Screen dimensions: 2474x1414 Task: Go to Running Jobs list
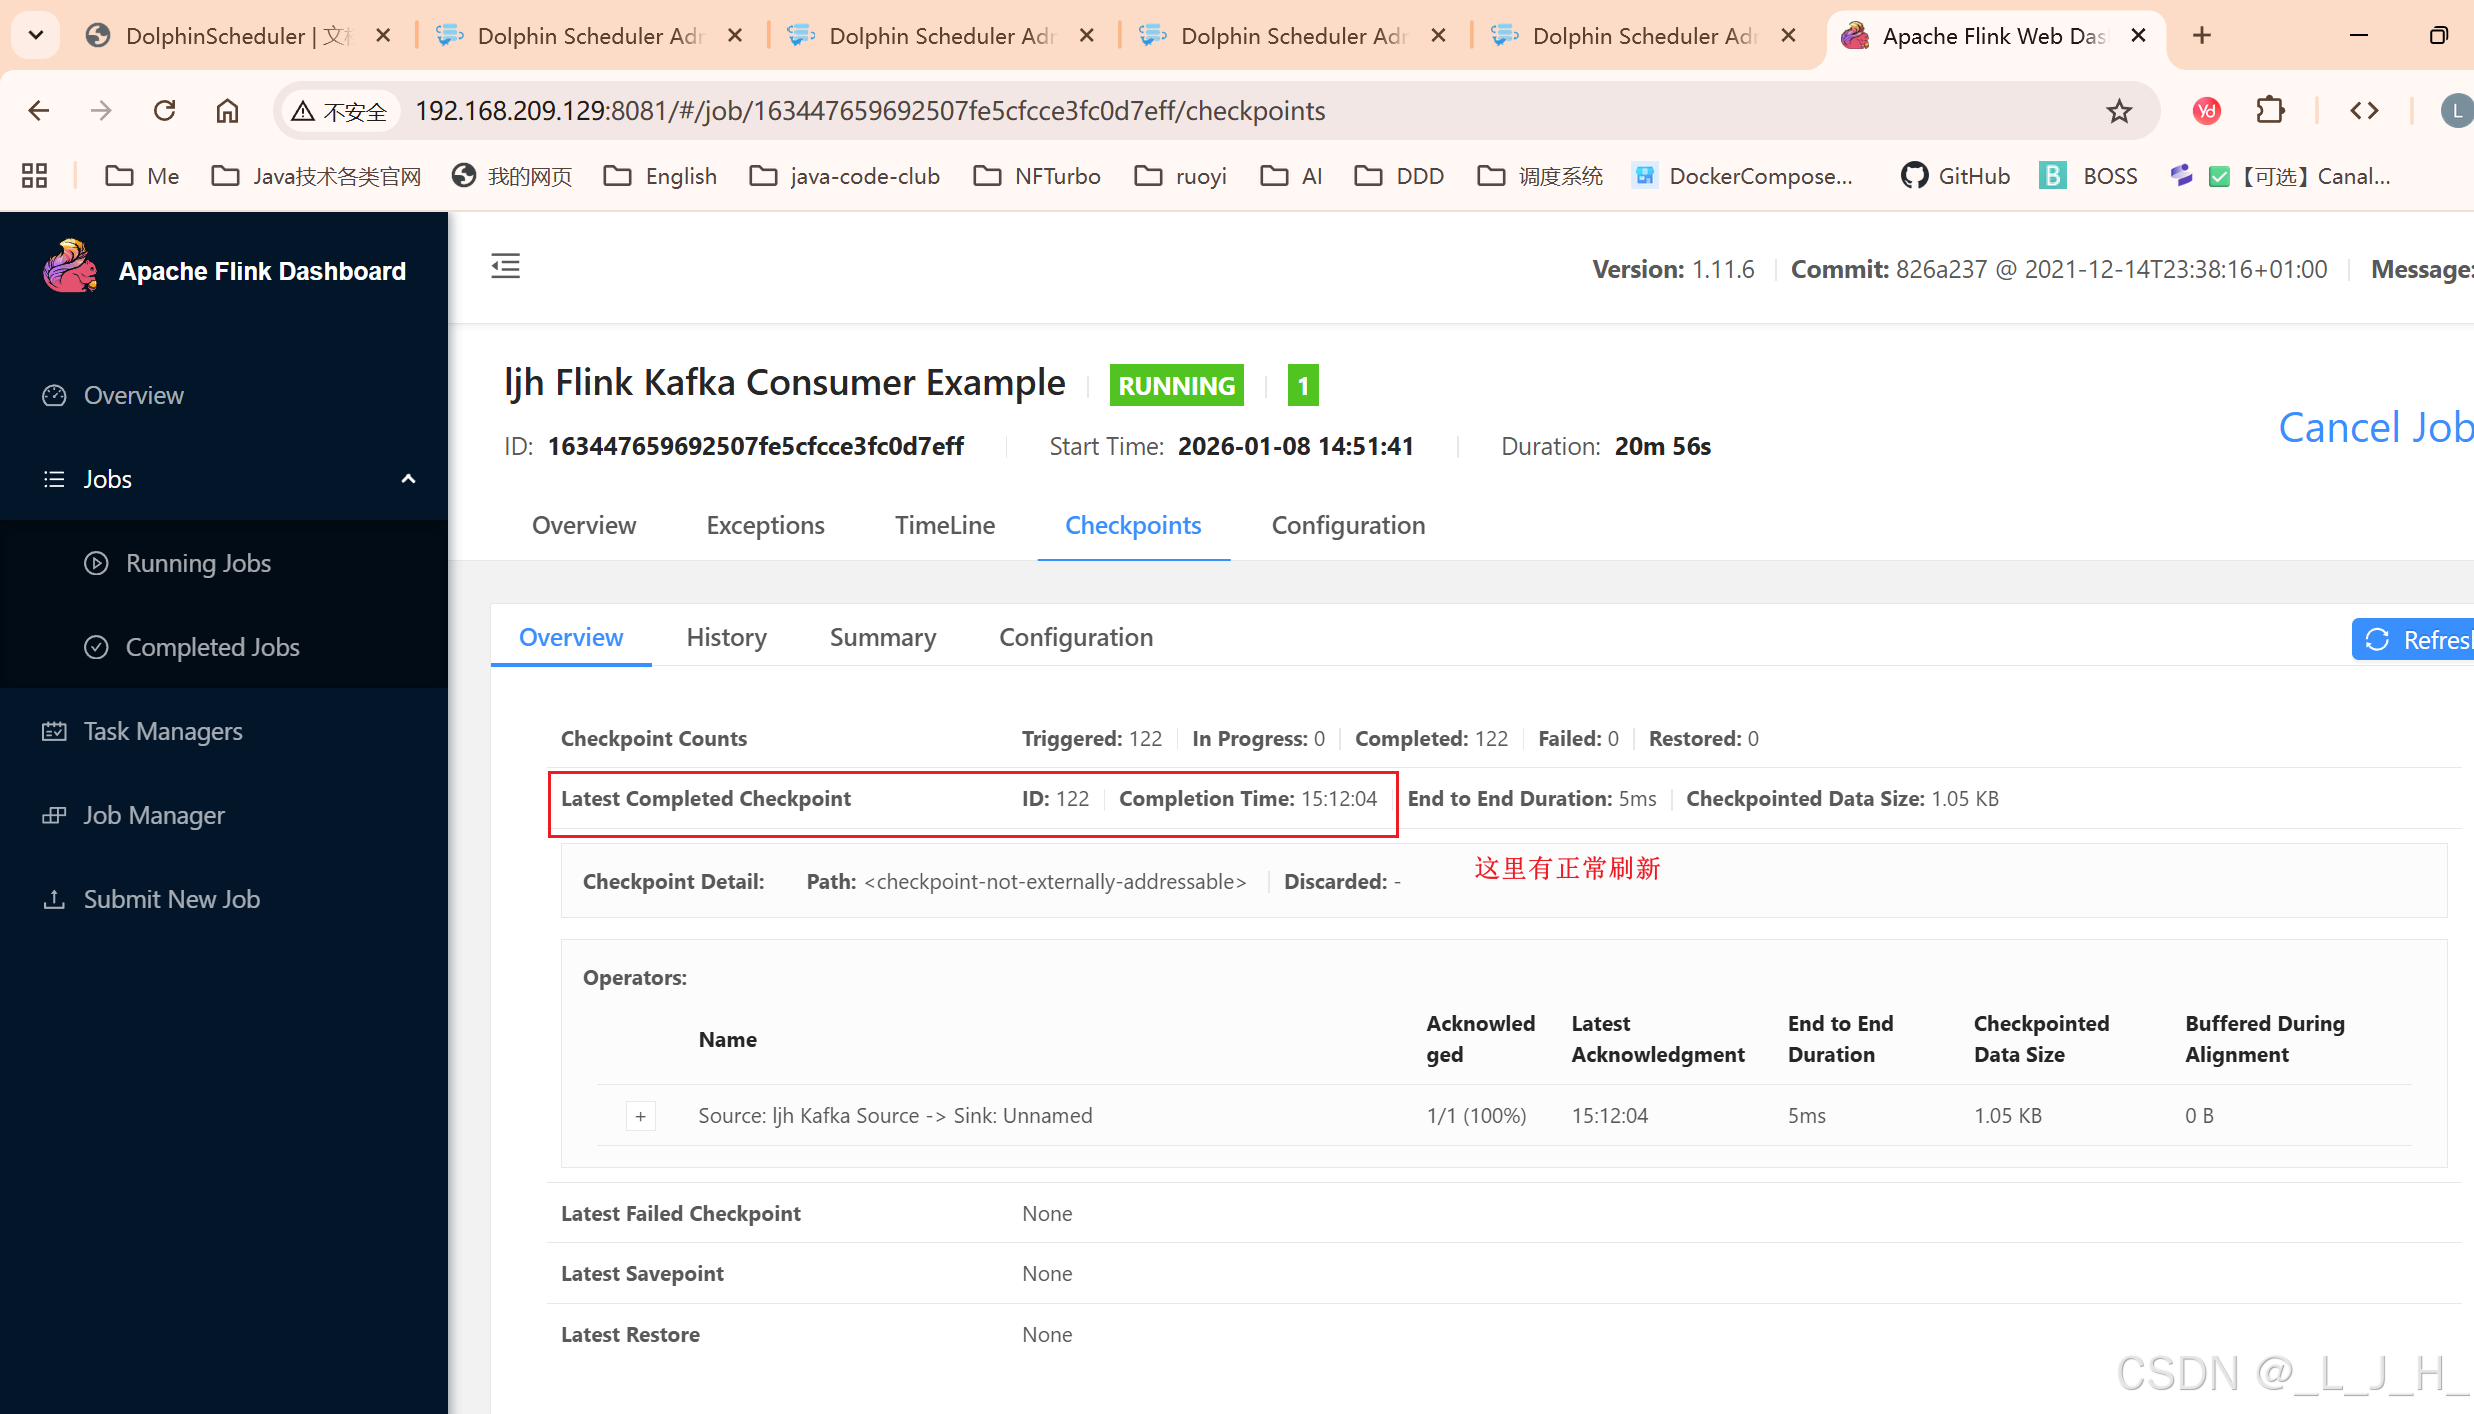(198, 563)
